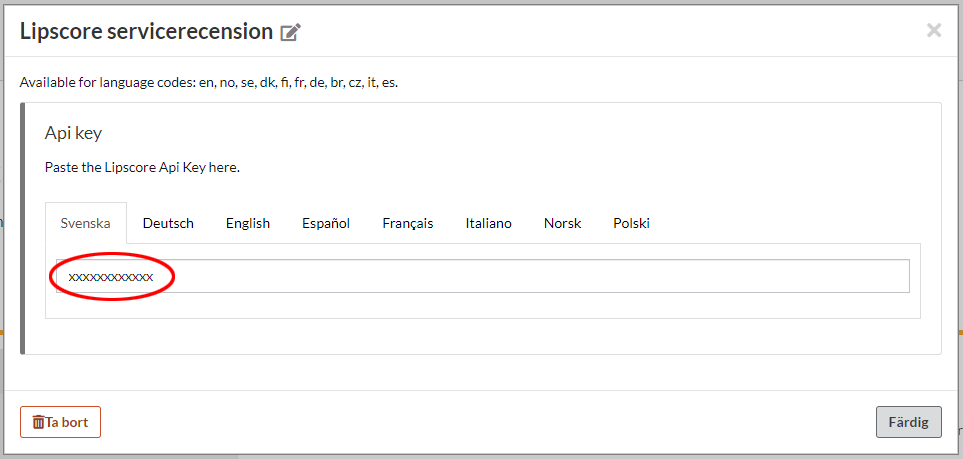Switch to the Svenska tab
The width and height of the screenshot is (963, 459).
[86, 223]
